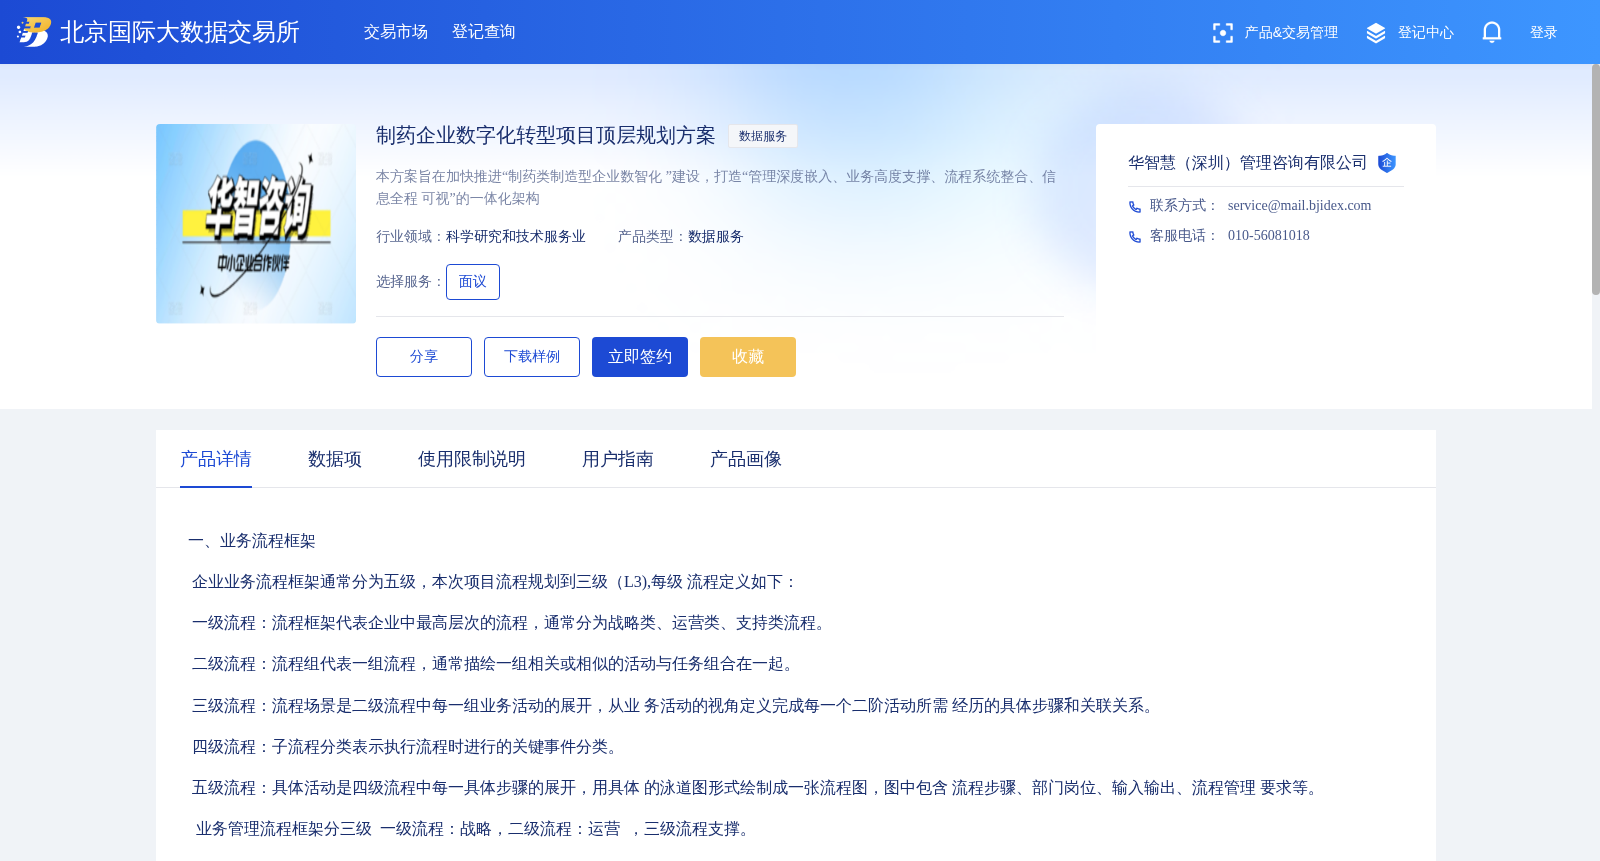Image resolution: width=1600 pixels, height=861 pixels.
Task: Click the 下载样例 button
Action: (532, 357)
